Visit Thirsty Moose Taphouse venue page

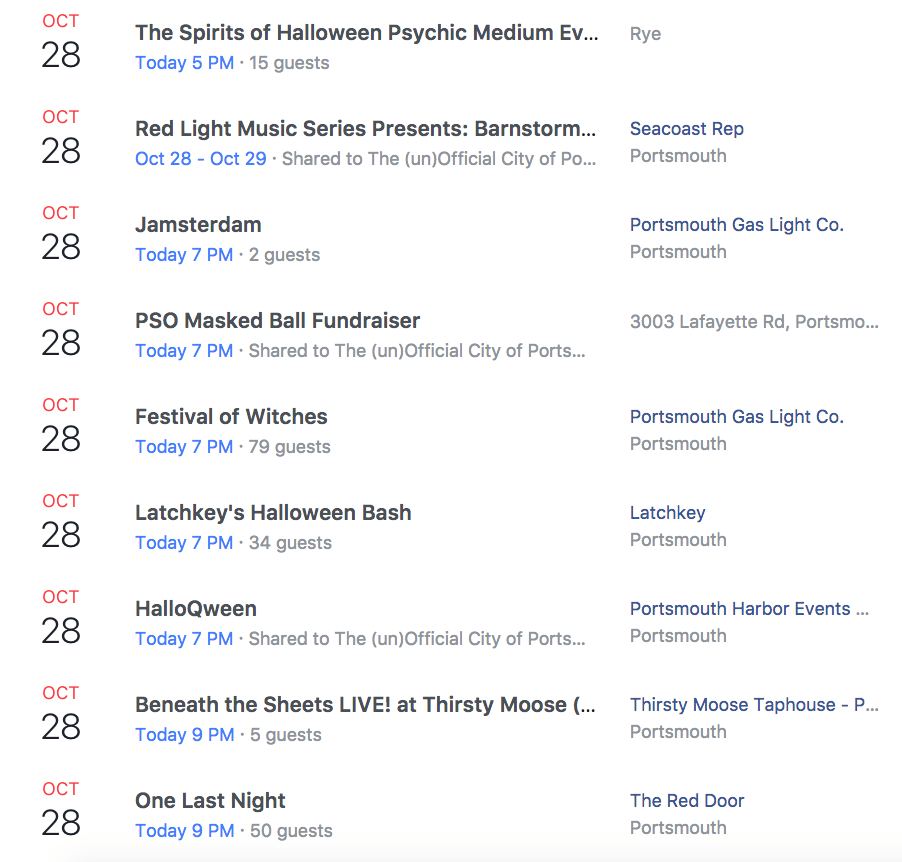(x=754, y=705)
